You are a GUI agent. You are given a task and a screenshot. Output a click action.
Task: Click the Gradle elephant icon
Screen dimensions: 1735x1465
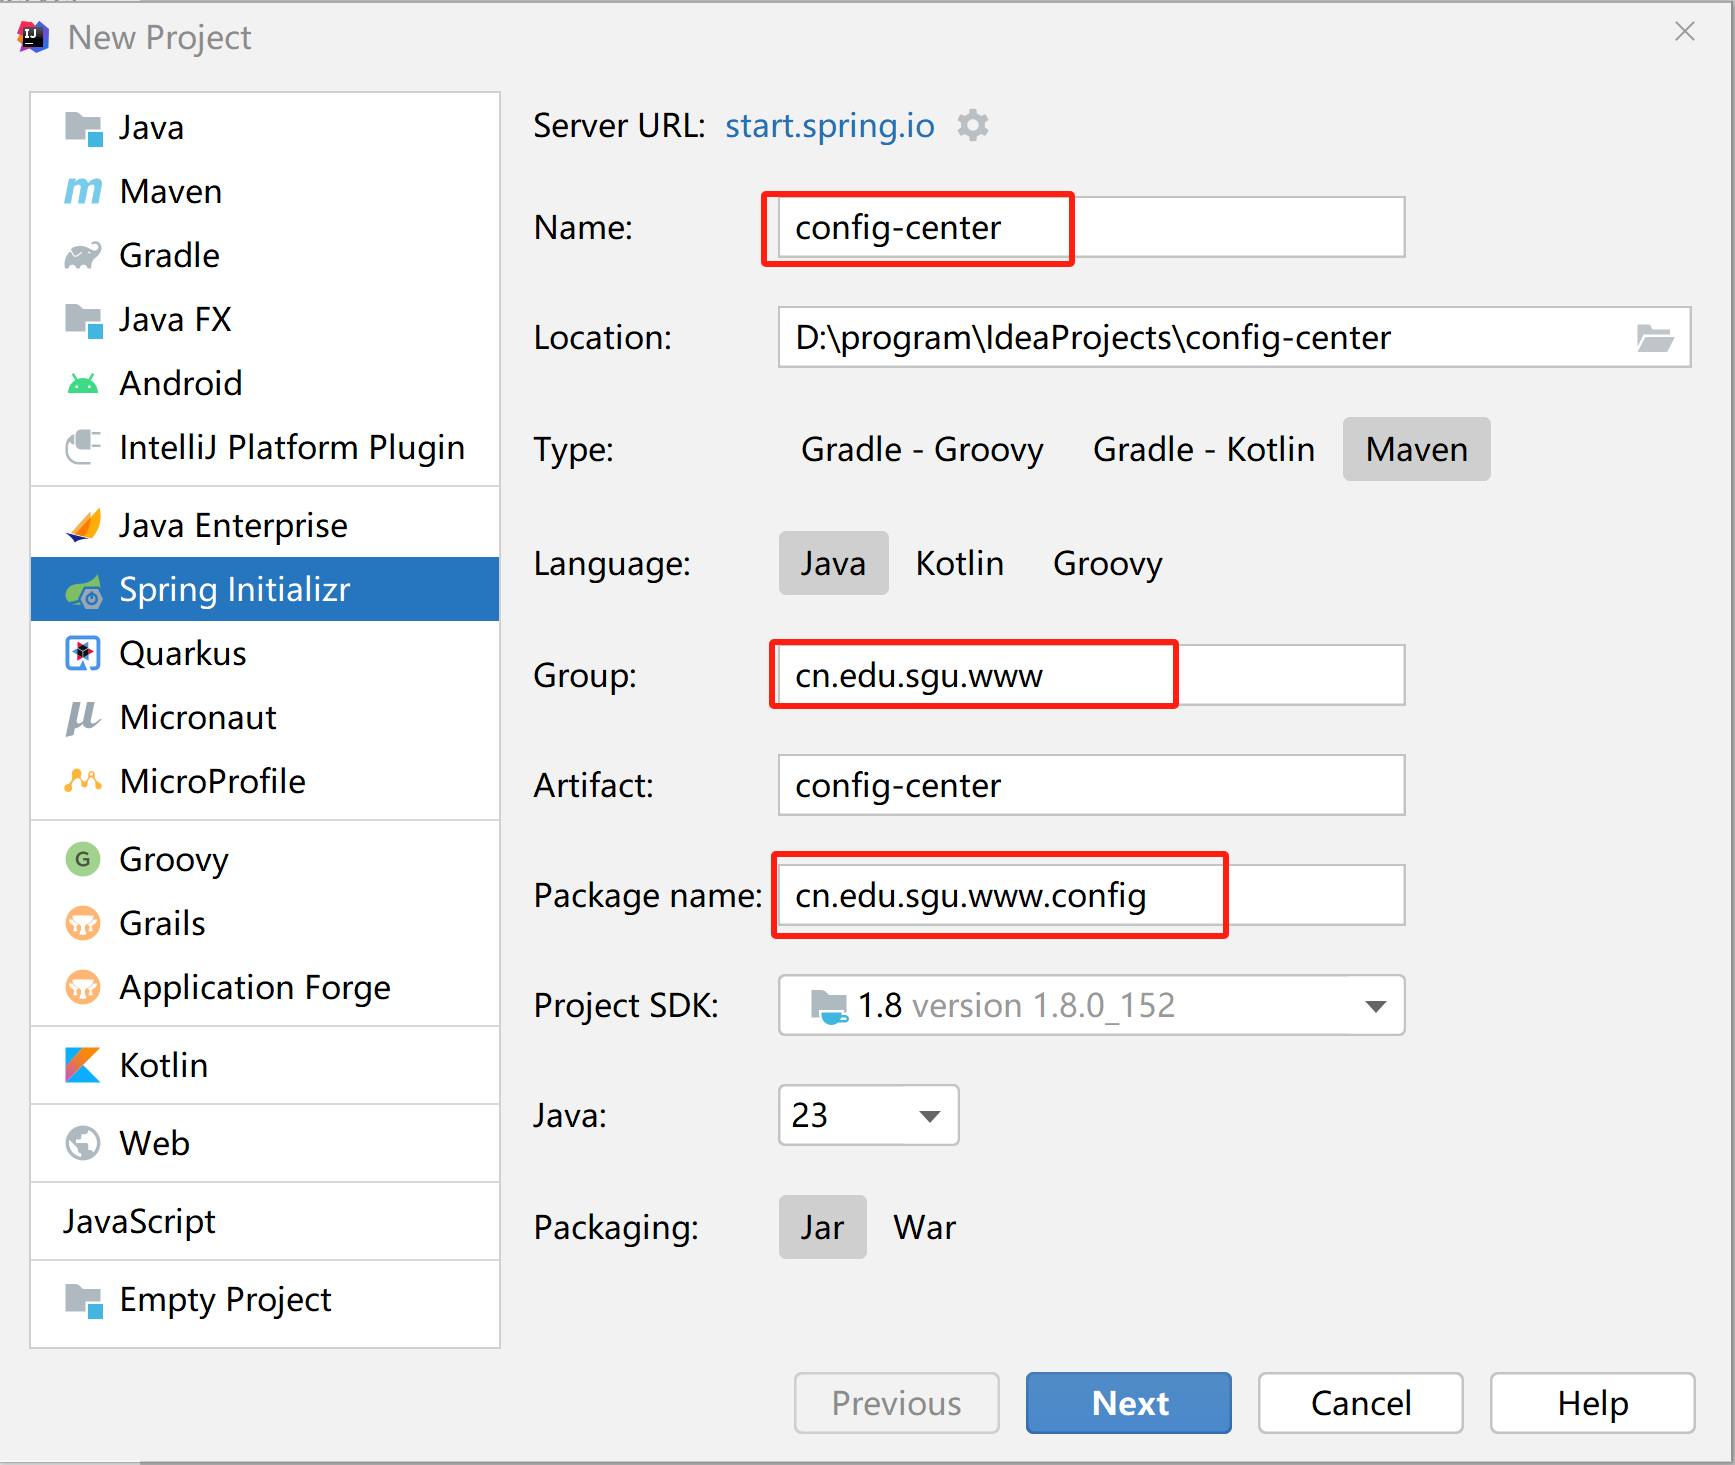[83, 256]
